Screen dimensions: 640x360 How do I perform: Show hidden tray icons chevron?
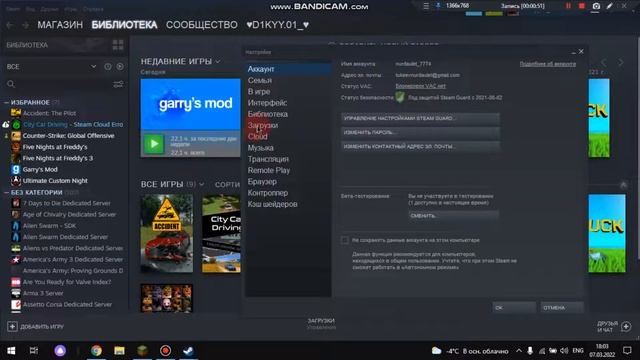[519, 351]
